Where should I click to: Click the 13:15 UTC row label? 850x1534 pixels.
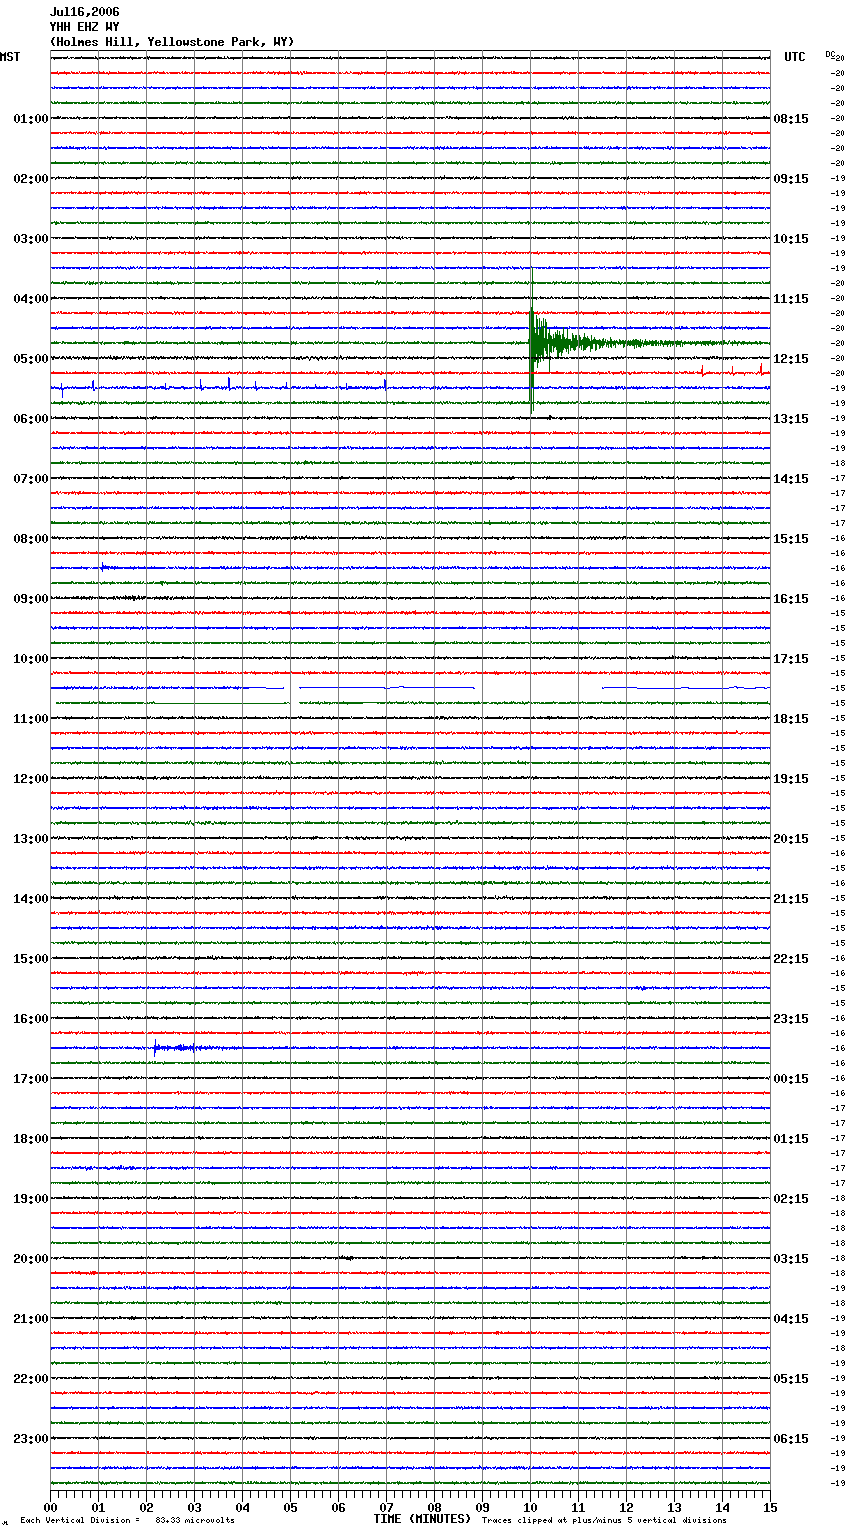point(791,419)
